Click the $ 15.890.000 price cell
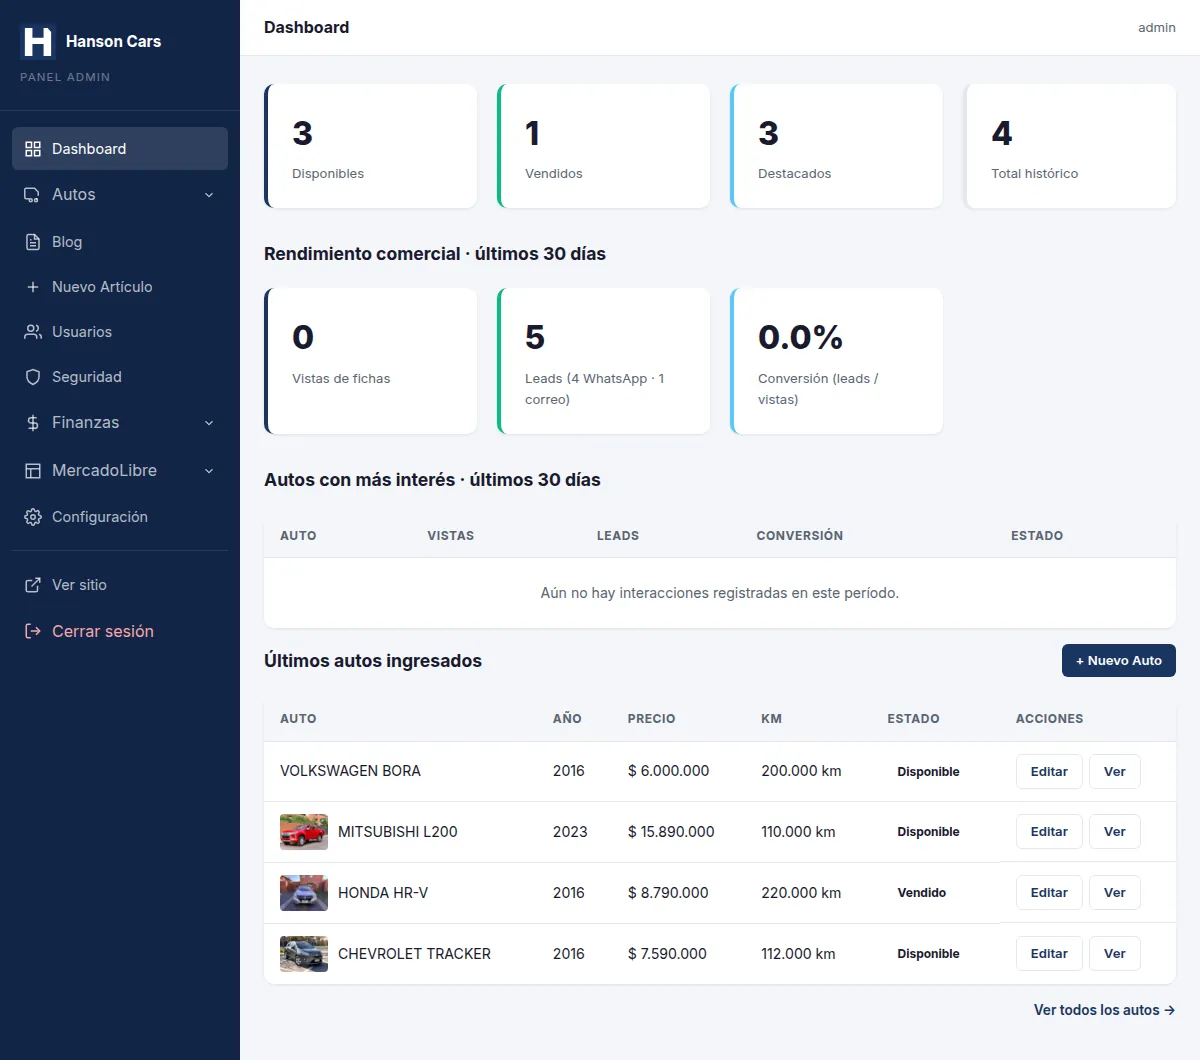 (x=671, y=832)
